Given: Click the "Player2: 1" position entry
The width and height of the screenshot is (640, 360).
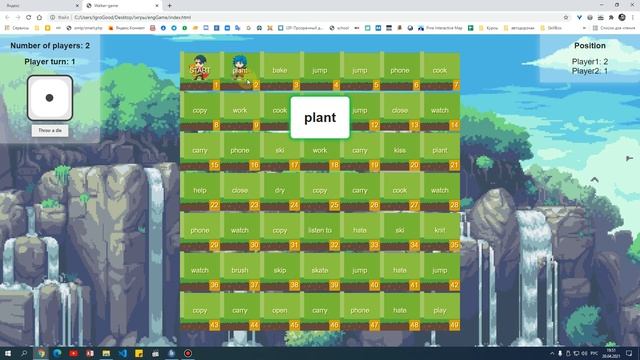Looking at the screenshot, I should 590,71.
